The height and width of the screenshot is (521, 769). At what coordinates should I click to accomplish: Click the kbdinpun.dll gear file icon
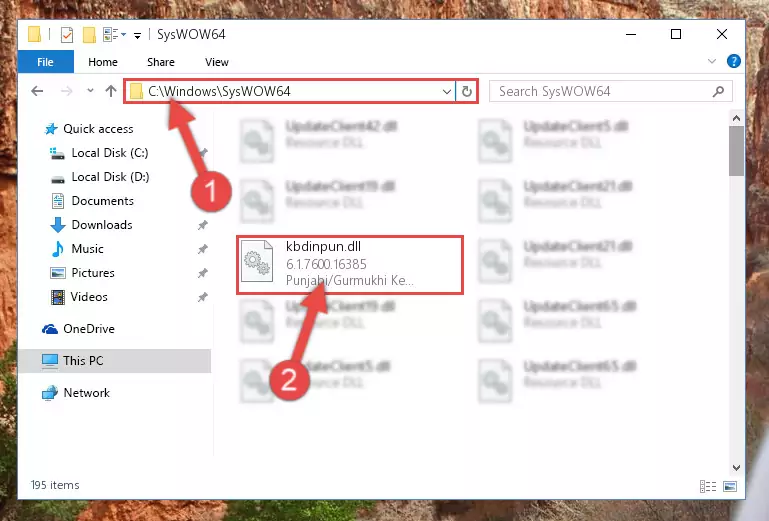pyautogui.click(x=257, y=260)
